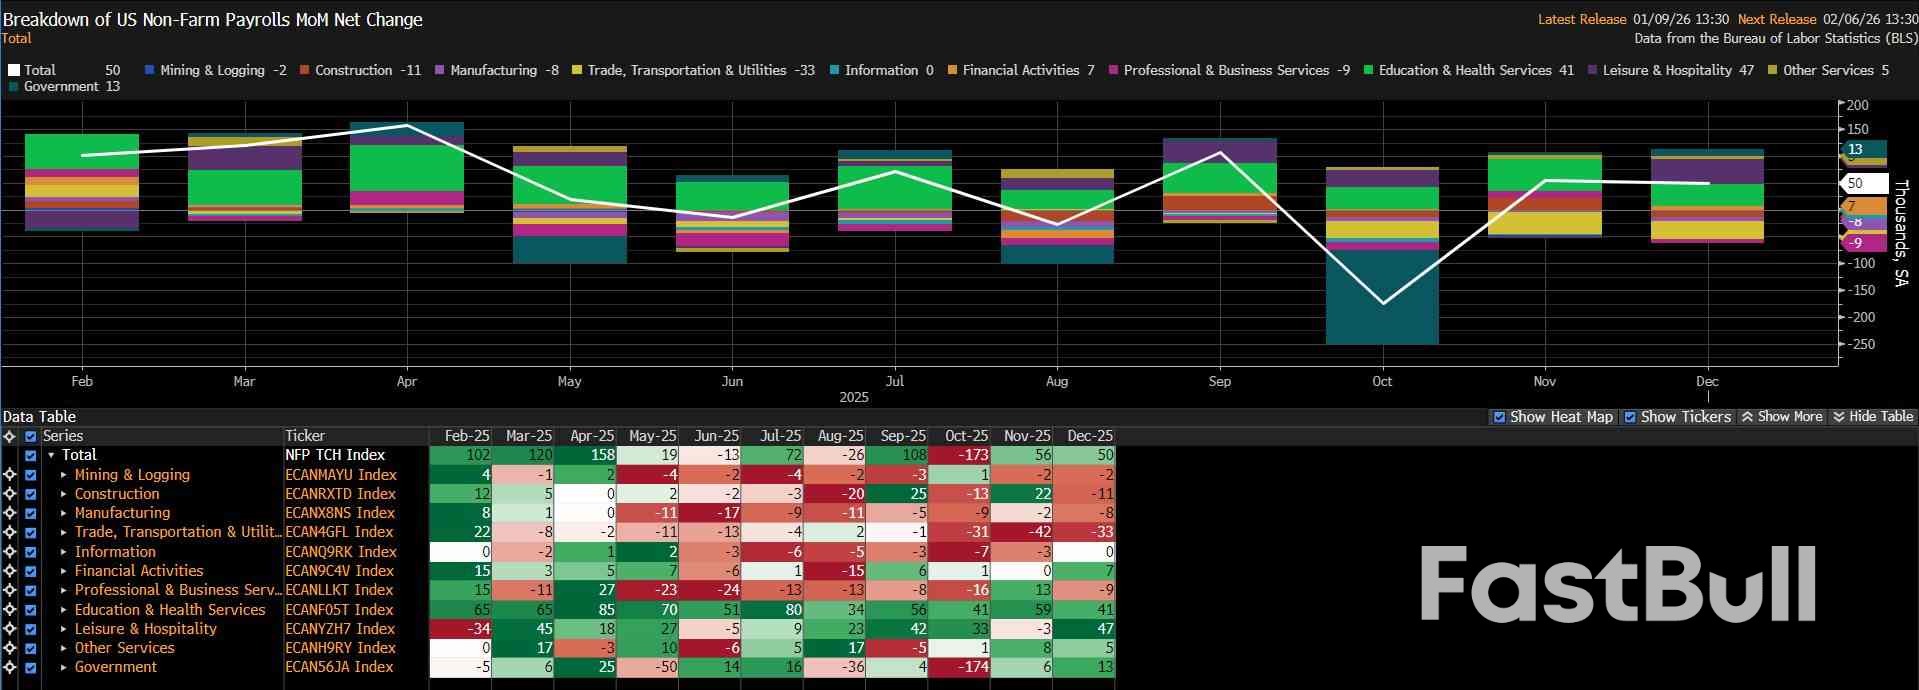
Task: Click the crosshair icon beside Mining & Logging
Action: tap(10, 475)
